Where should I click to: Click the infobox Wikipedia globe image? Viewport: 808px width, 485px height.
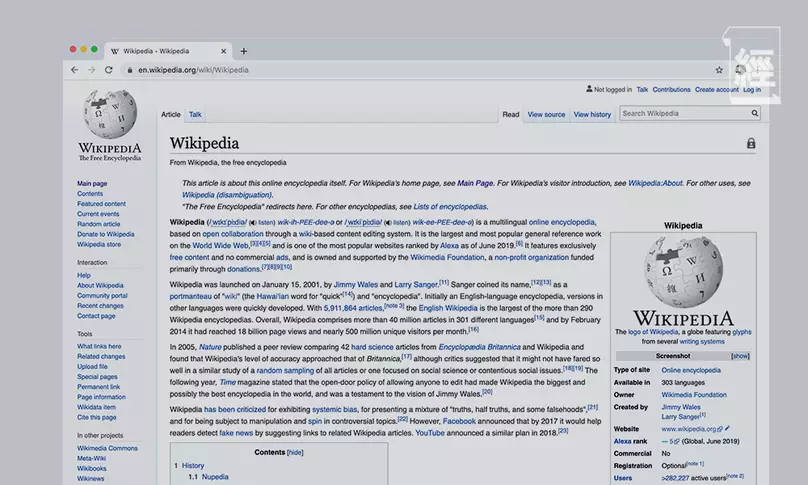683,272
